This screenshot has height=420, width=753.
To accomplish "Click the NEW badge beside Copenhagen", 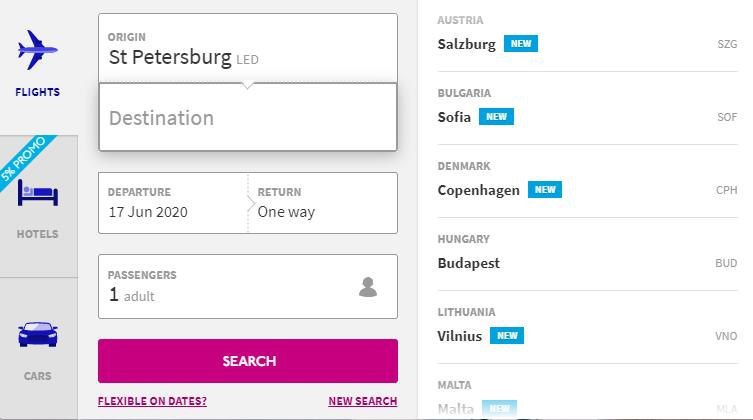I will tap(545, 190).
